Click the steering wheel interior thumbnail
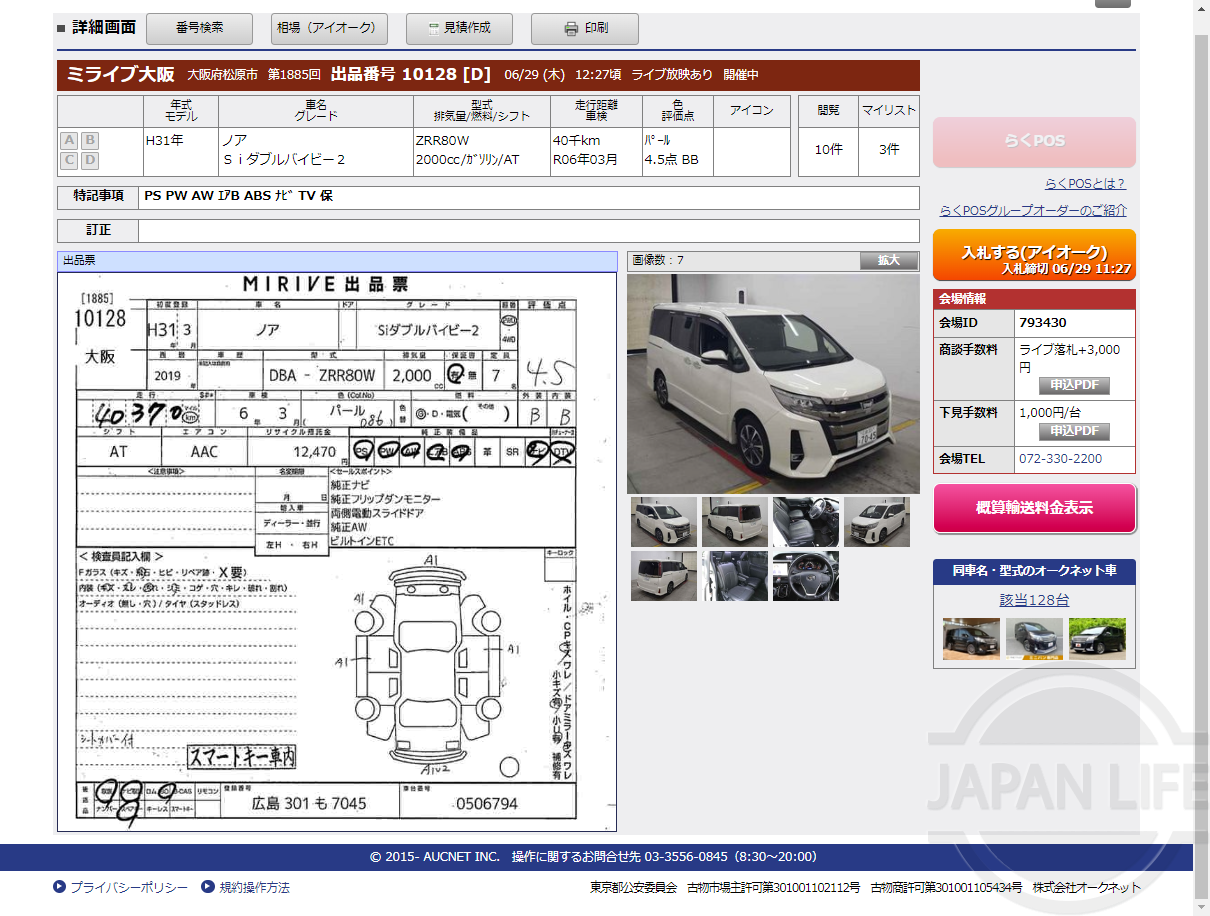Viewport: 1210px width, 916px height. (805, 577)
